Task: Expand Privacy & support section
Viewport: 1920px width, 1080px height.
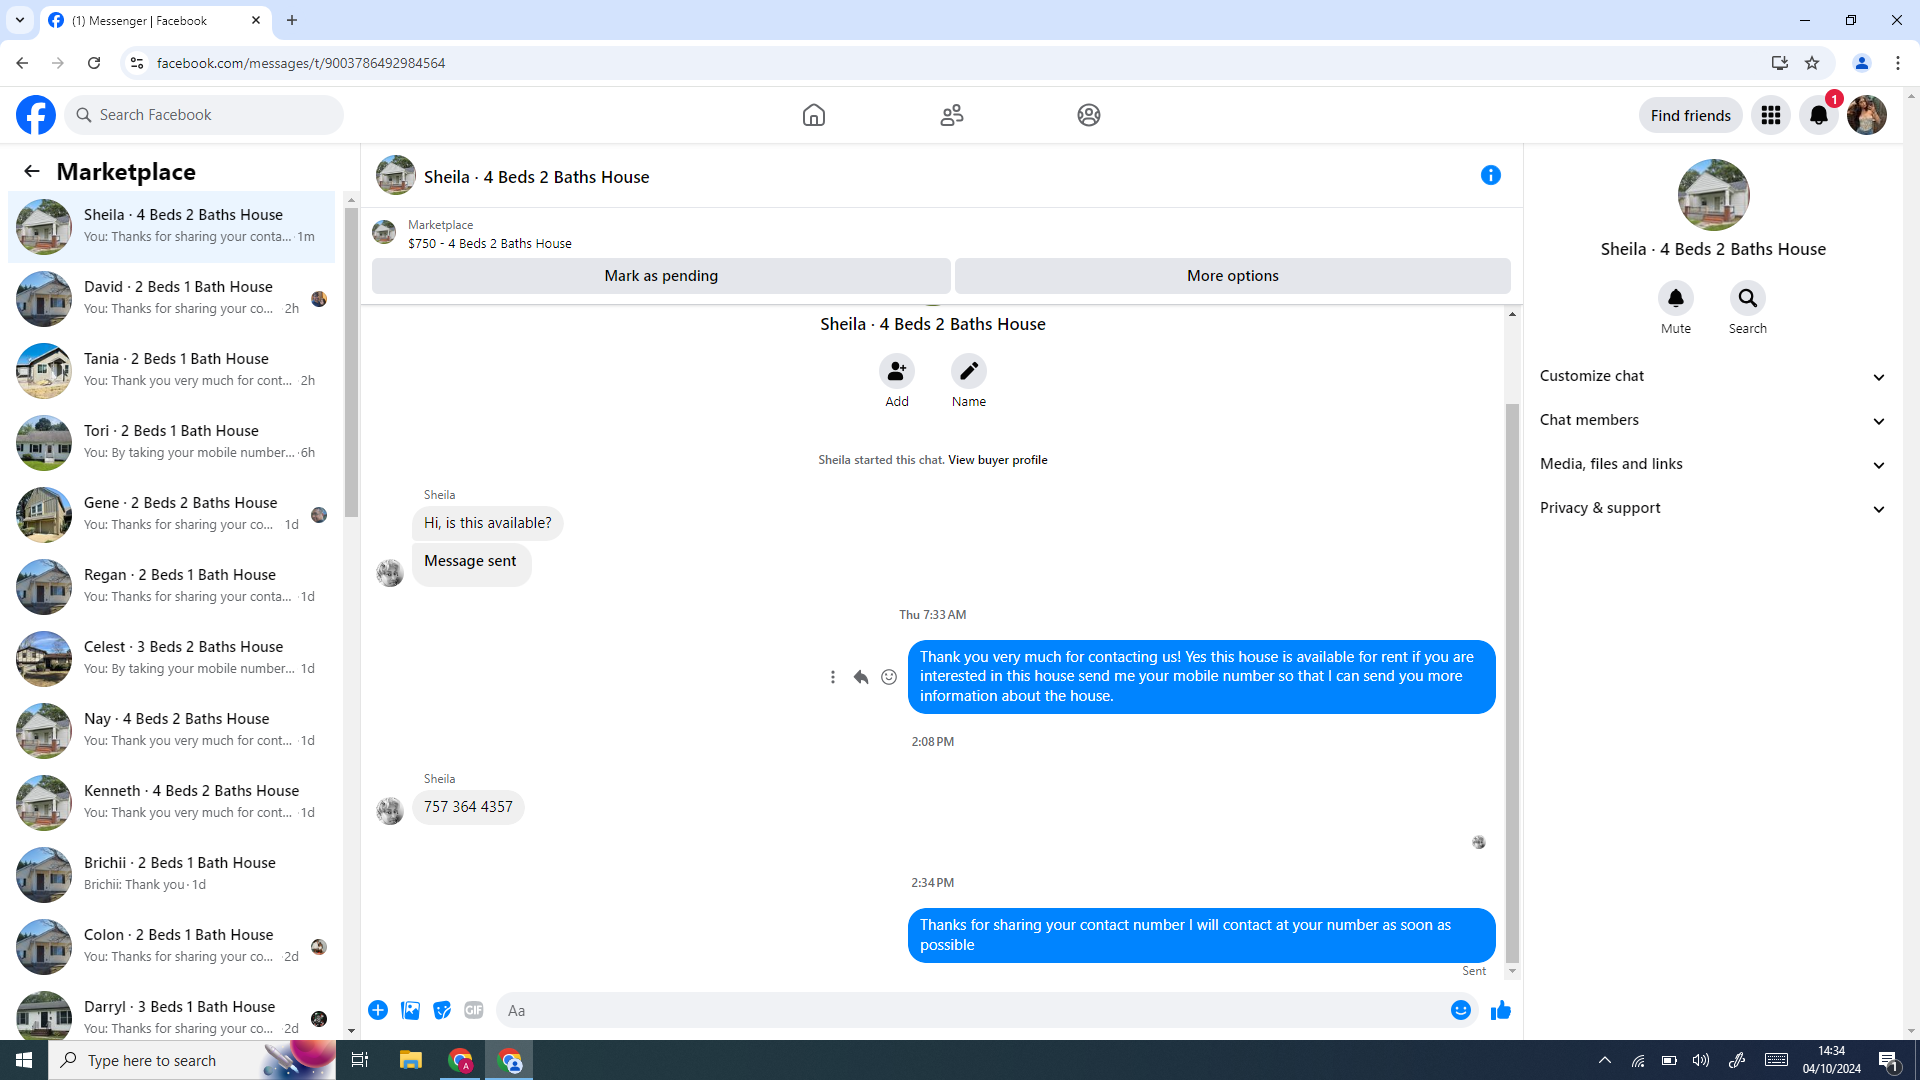Action: (1713, 508)
